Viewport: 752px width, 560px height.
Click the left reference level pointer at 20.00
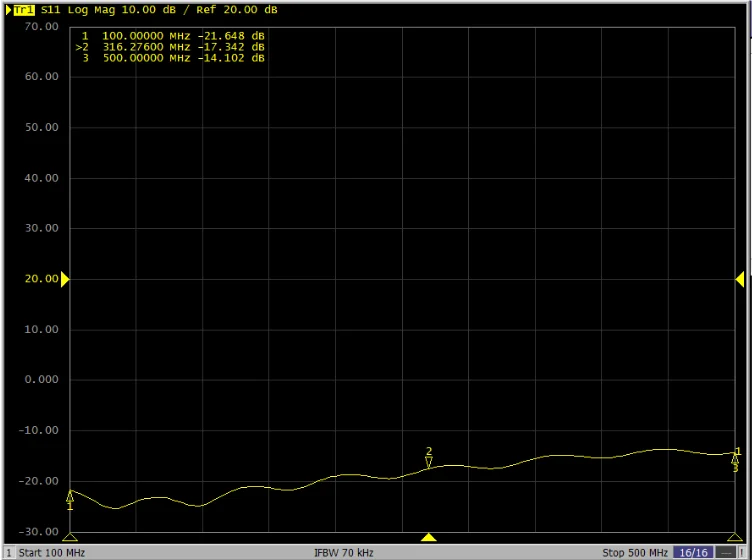[x=65, y=279]
